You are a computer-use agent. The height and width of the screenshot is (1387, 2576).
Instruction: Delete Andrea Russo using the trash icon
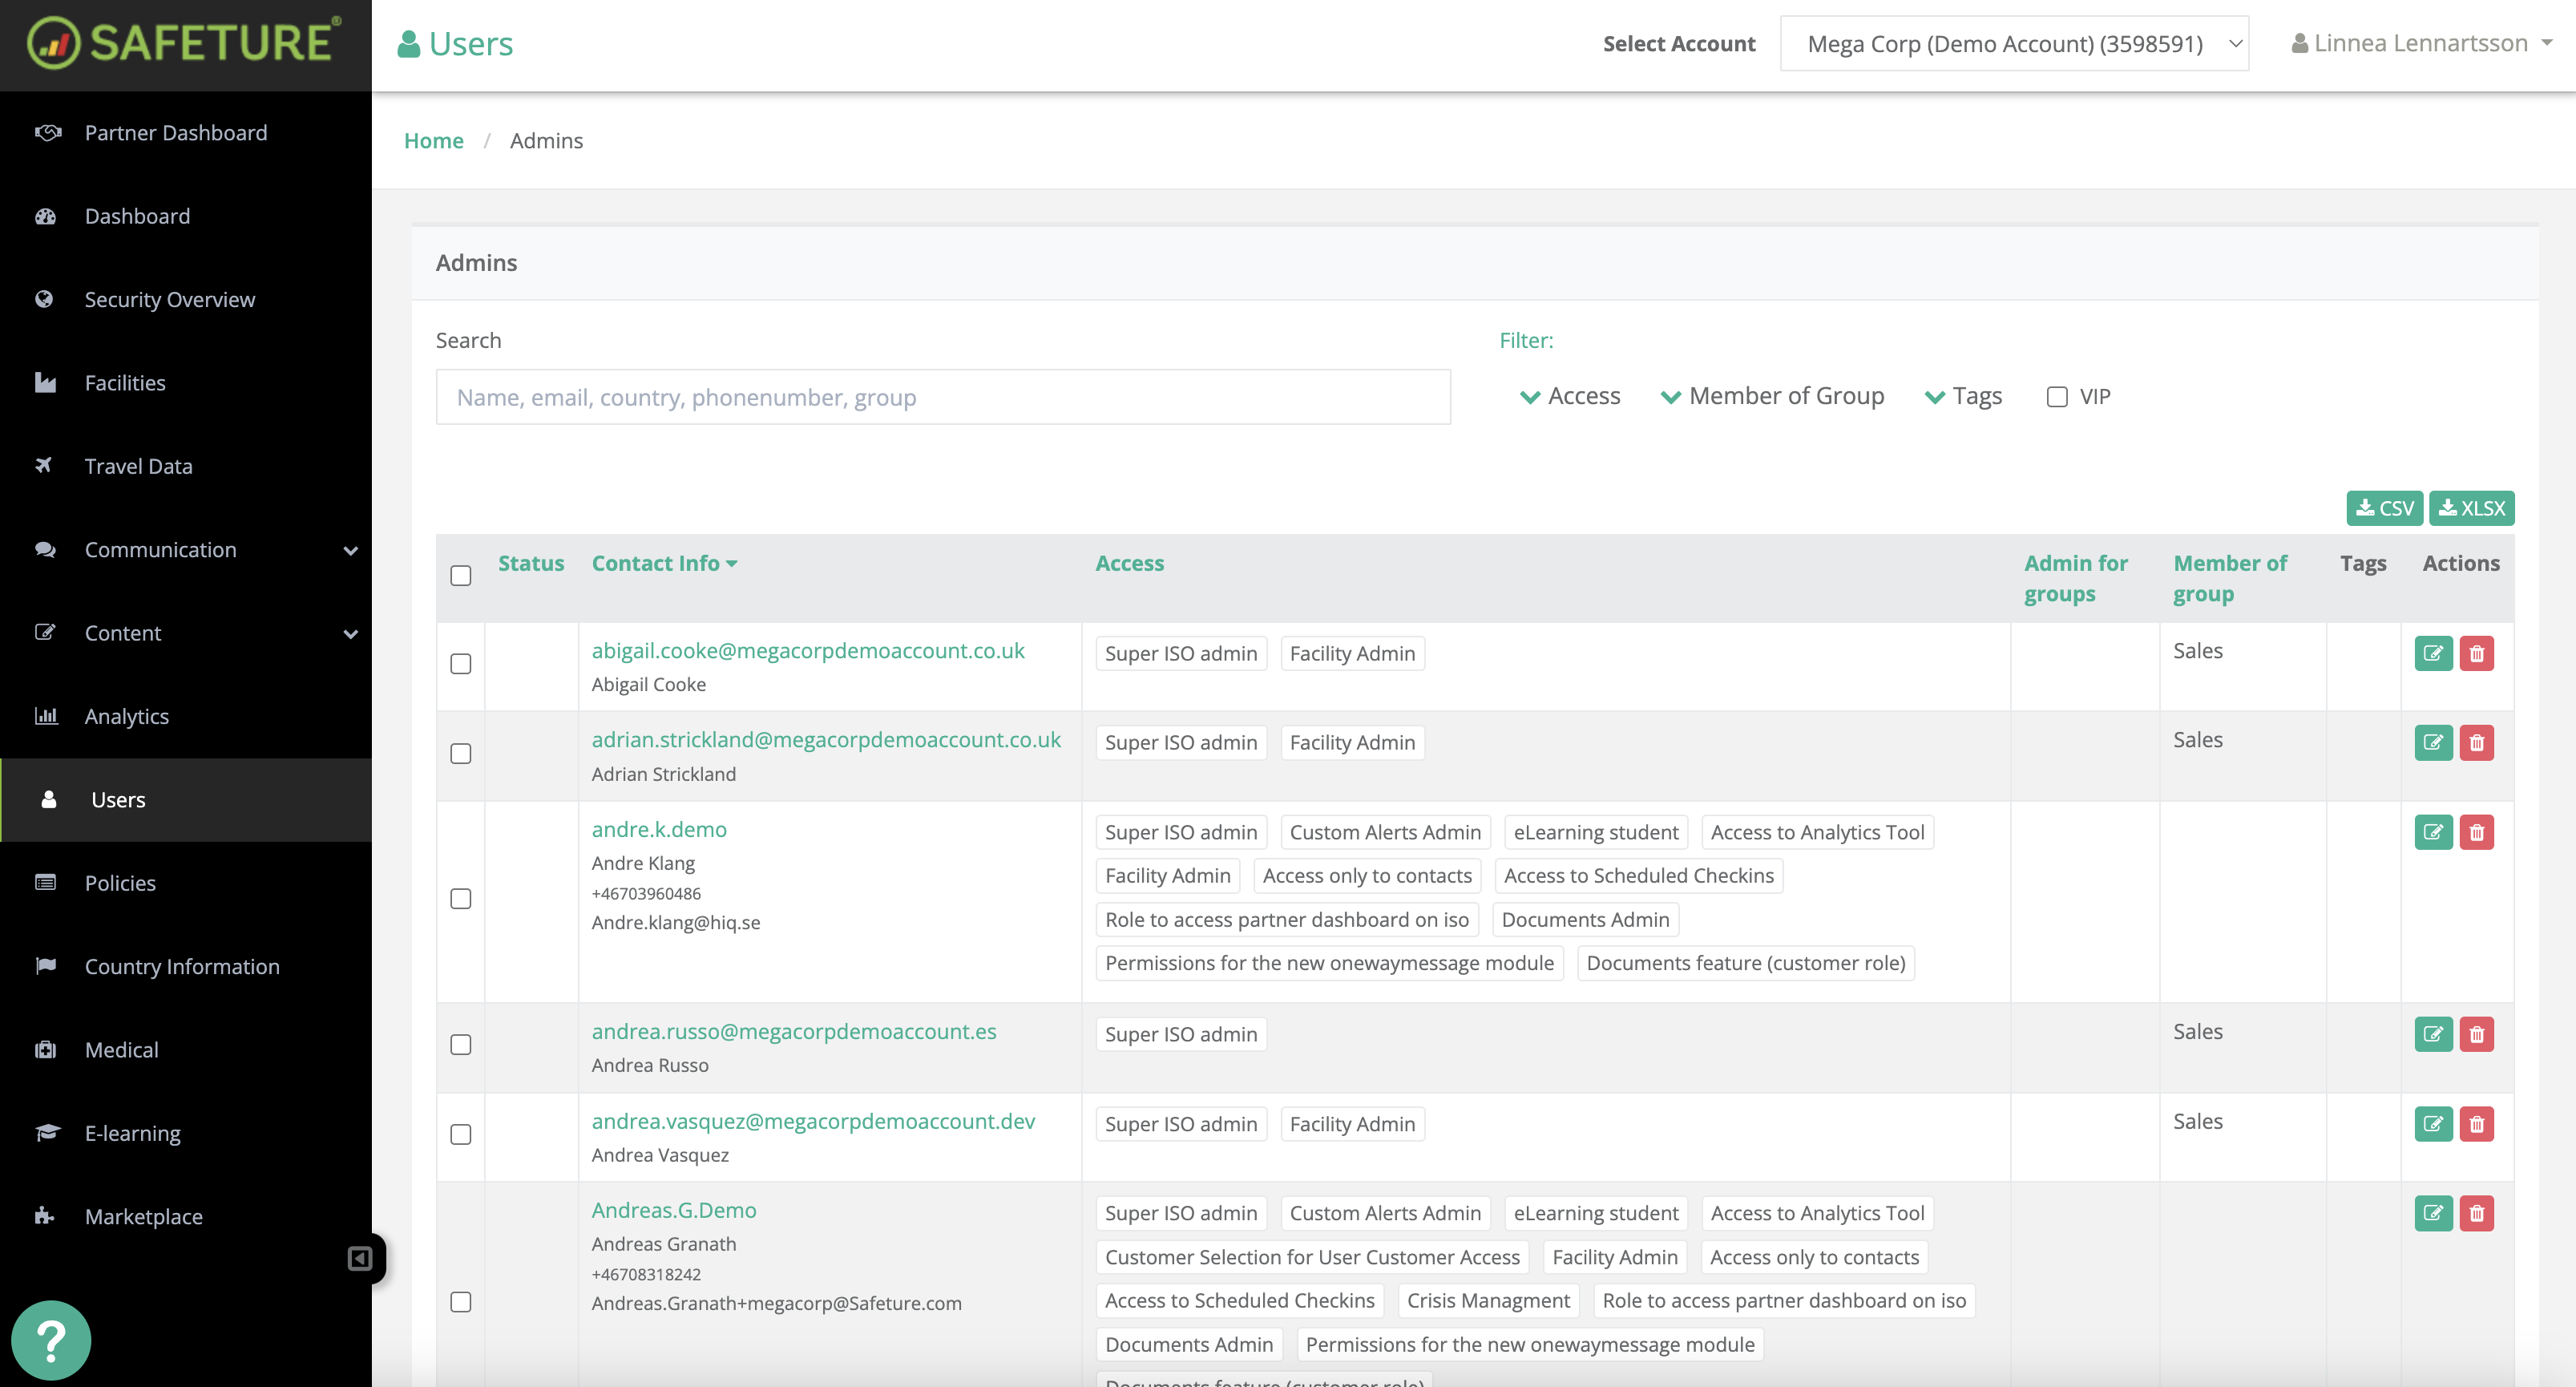[2477, 1034]
